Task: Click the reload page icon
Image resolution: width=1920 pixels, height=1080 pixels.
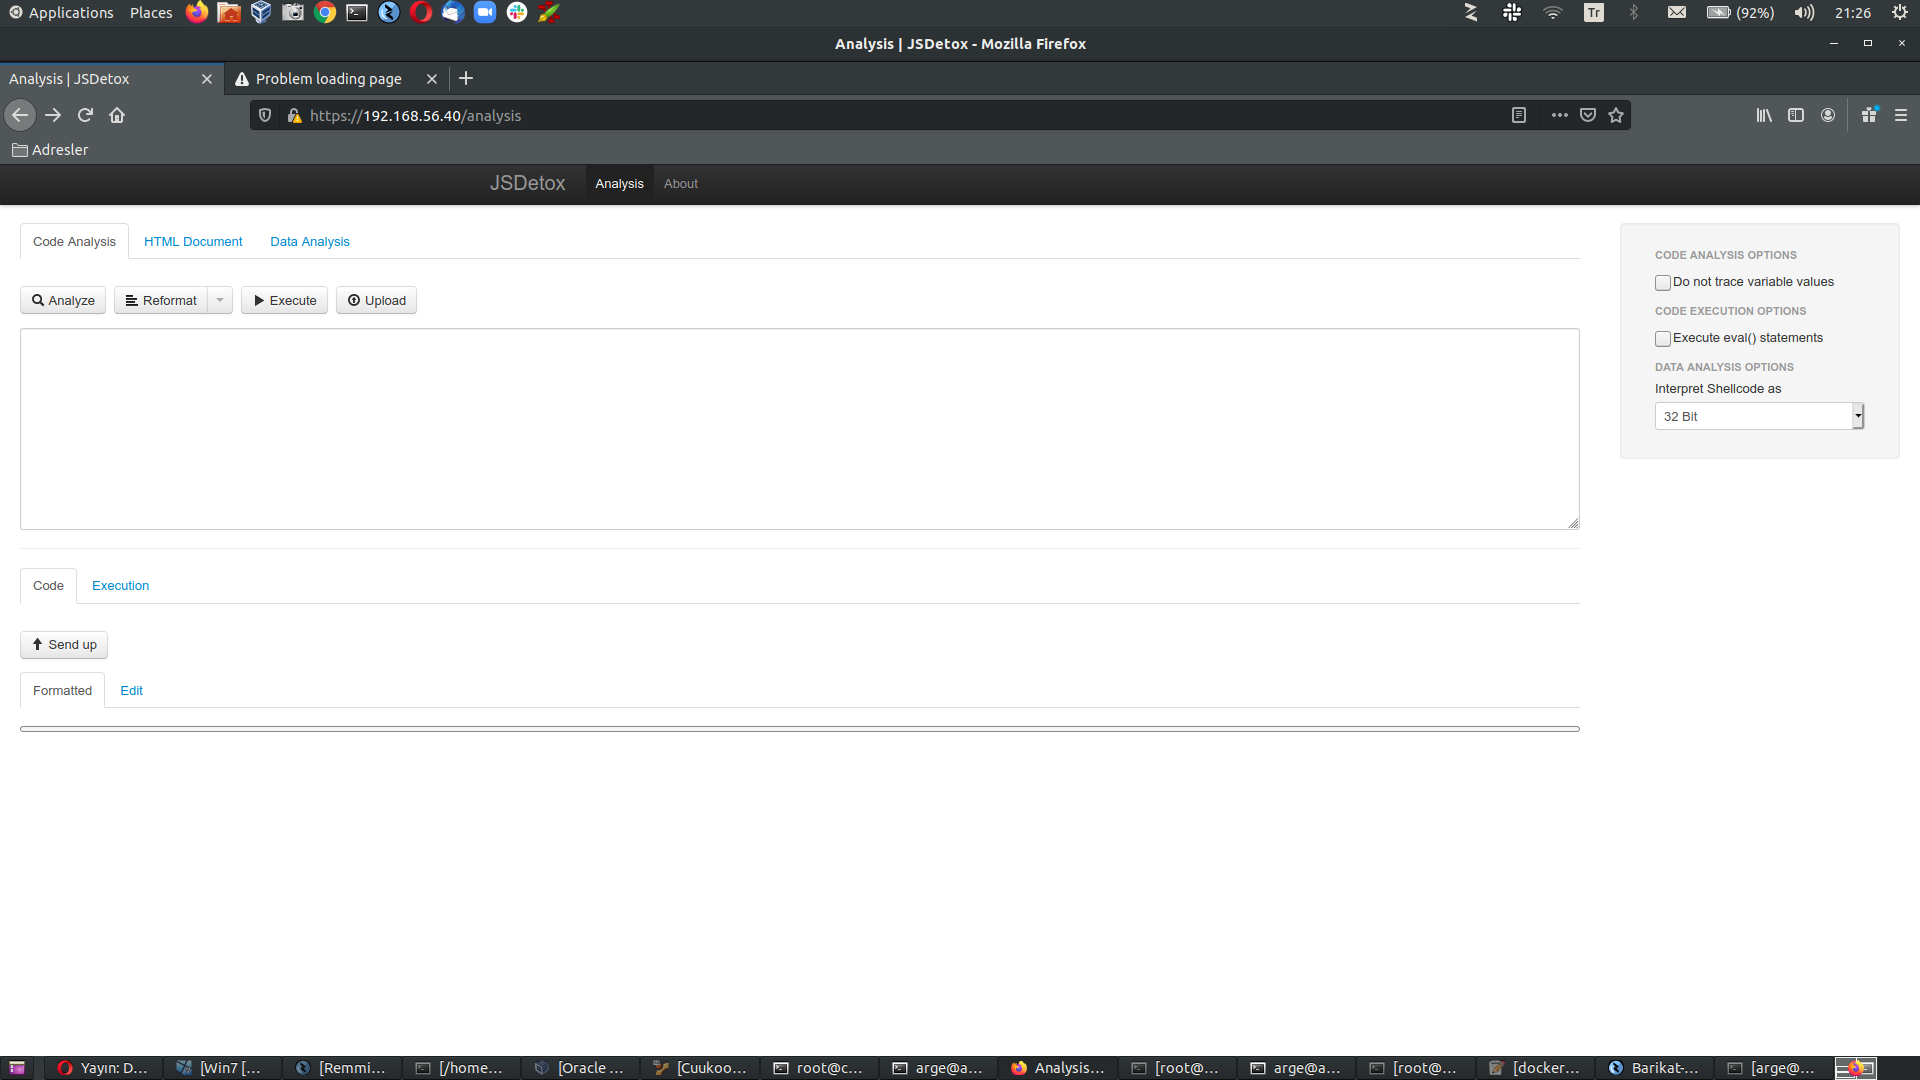Action: point(84,115)
